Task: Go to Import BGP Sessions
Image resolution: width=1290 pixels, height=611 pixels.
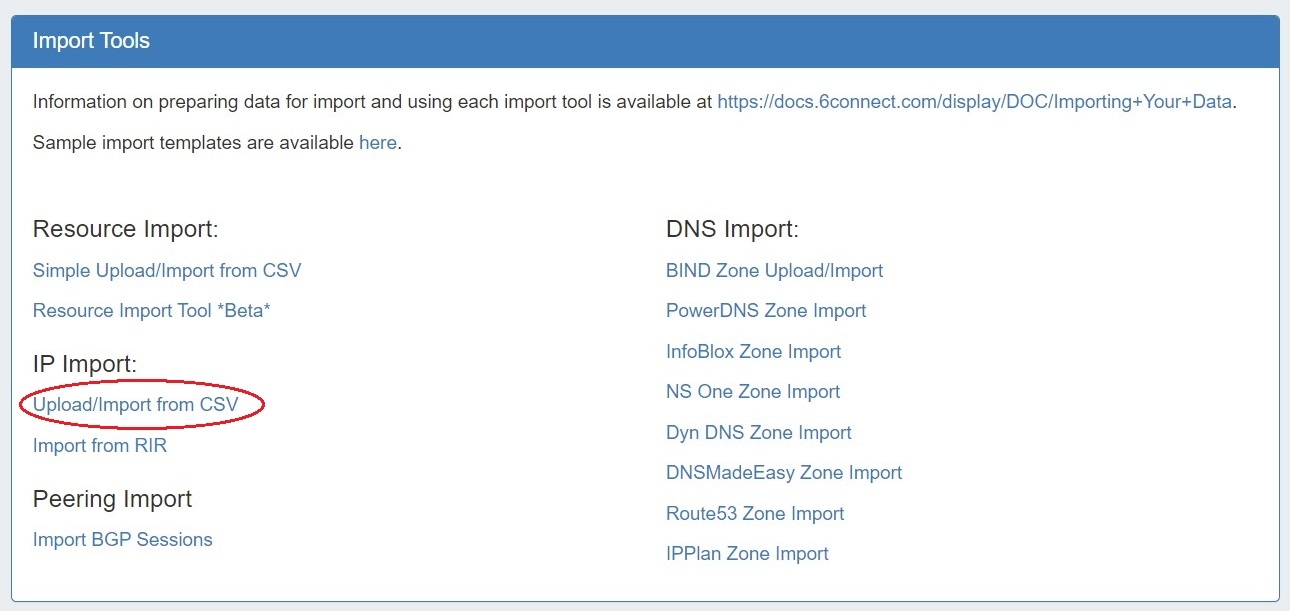Action: pyautogui.click(x=123, y=539)
